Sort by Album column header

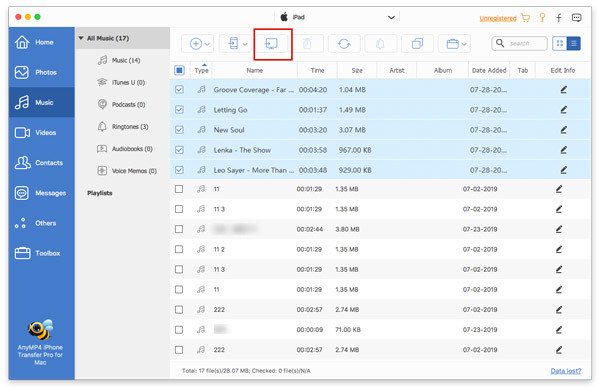click(443, 70)
